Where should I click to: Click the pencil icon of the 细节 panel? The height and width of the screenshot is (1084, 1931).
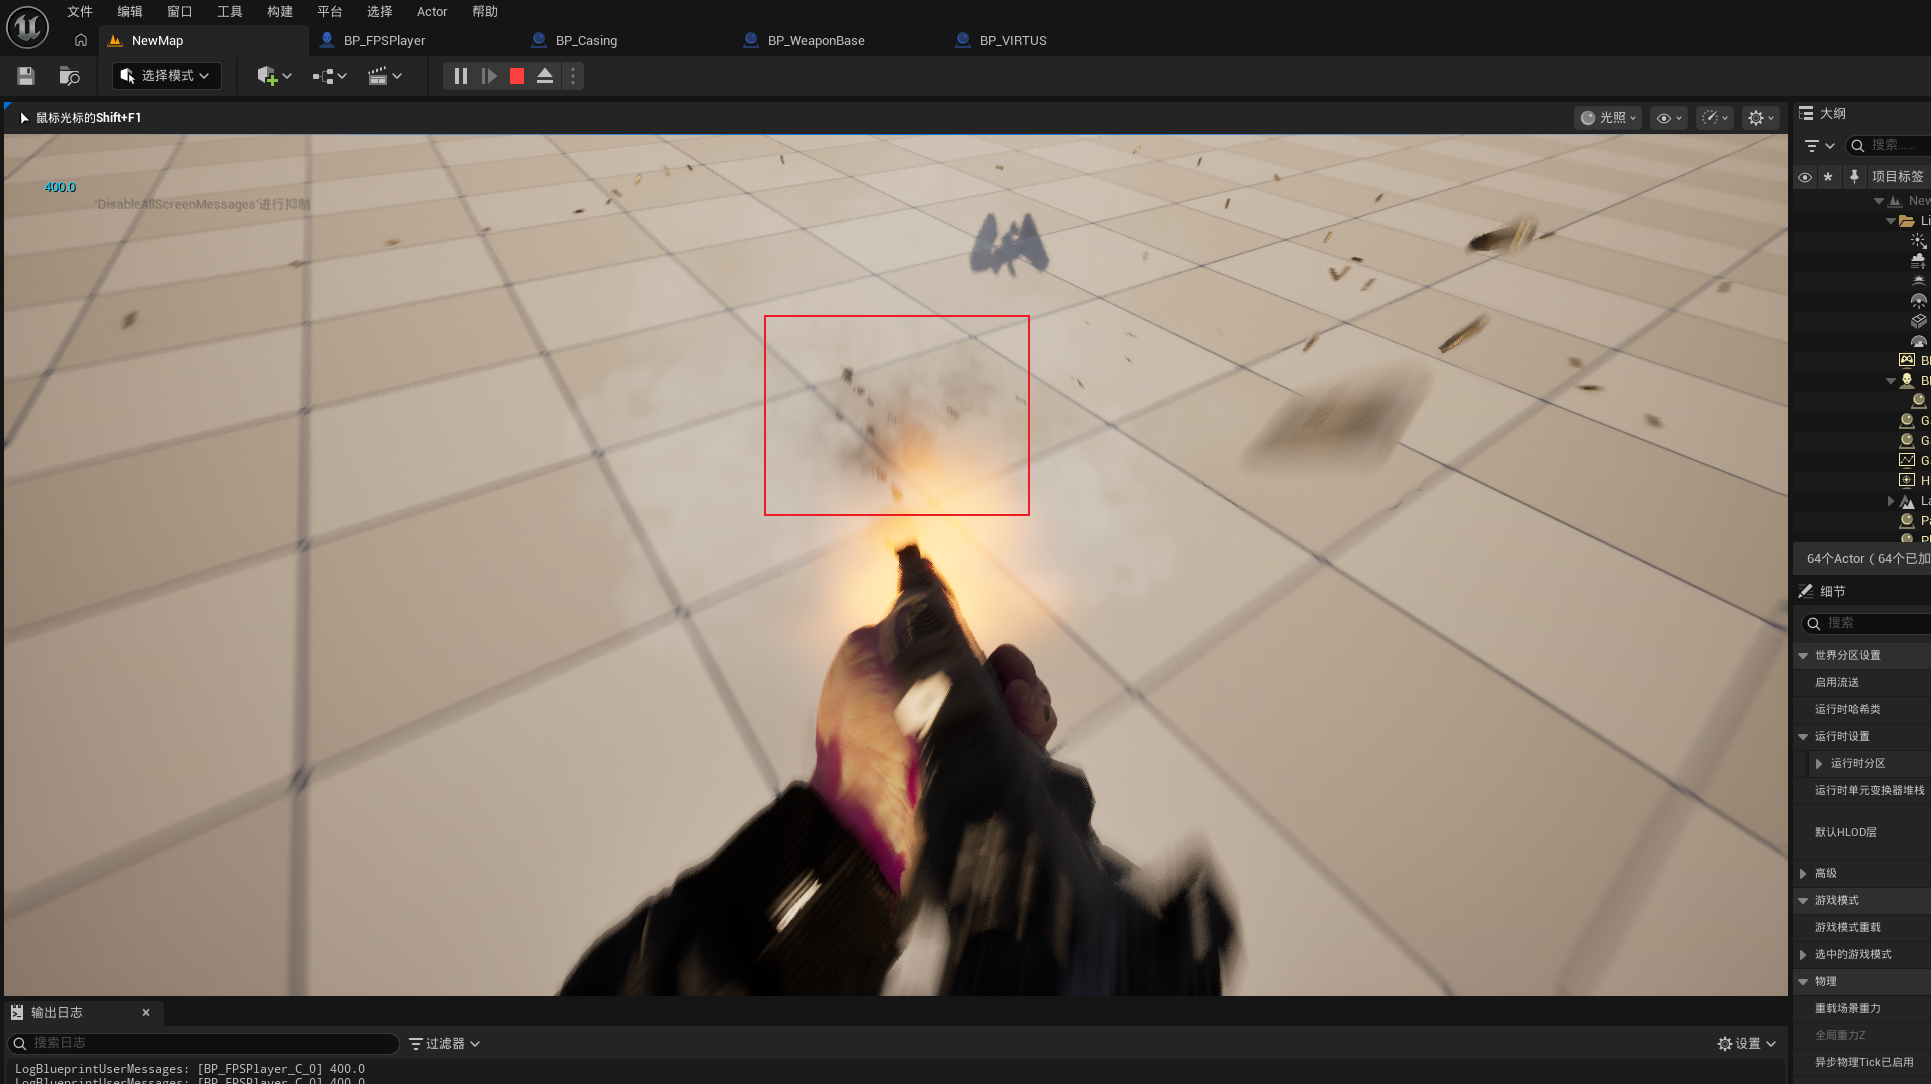[1806, 591]
